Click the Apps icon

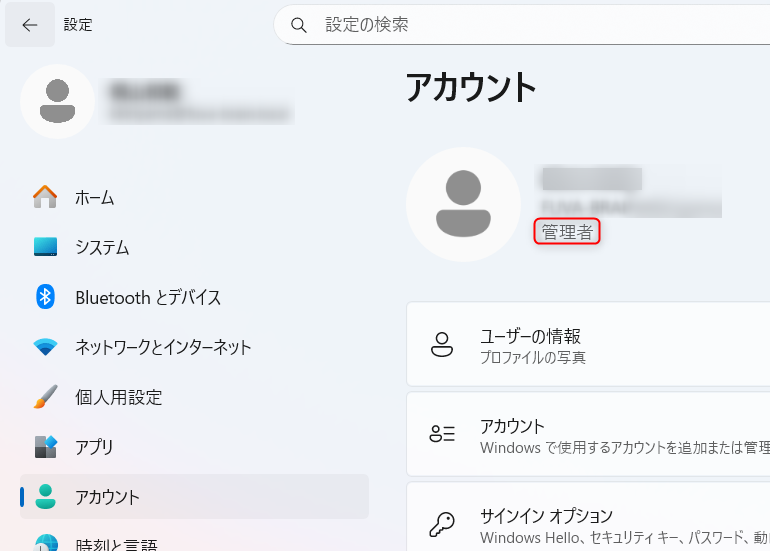pos(45,446)
